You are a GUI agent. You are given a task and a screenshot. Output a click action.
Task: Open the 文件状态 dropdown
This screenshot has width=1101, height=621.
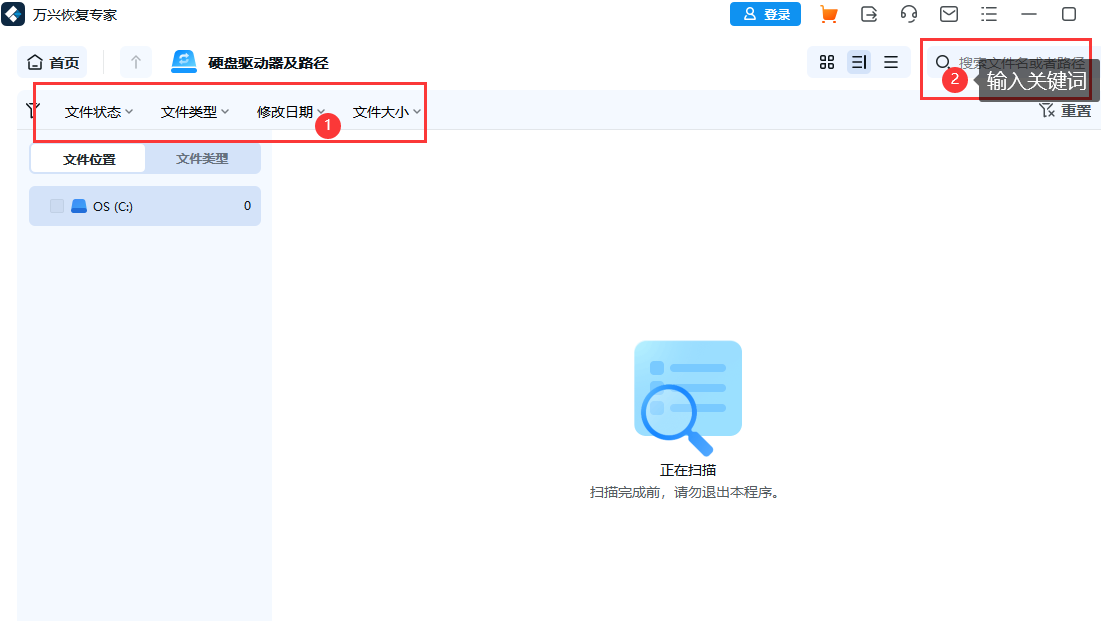pyautogui.click(x=97, y=112)
